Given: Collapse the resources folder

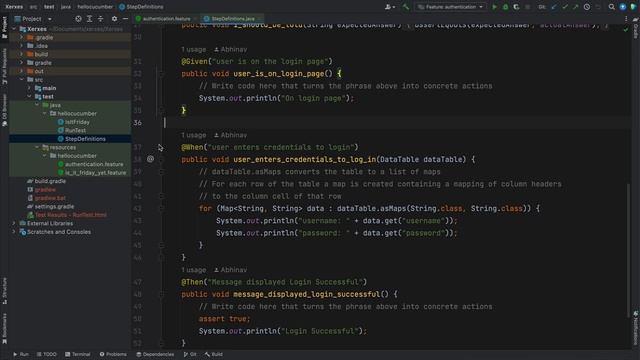Looking at the screenshot, I should pos(37,147).
